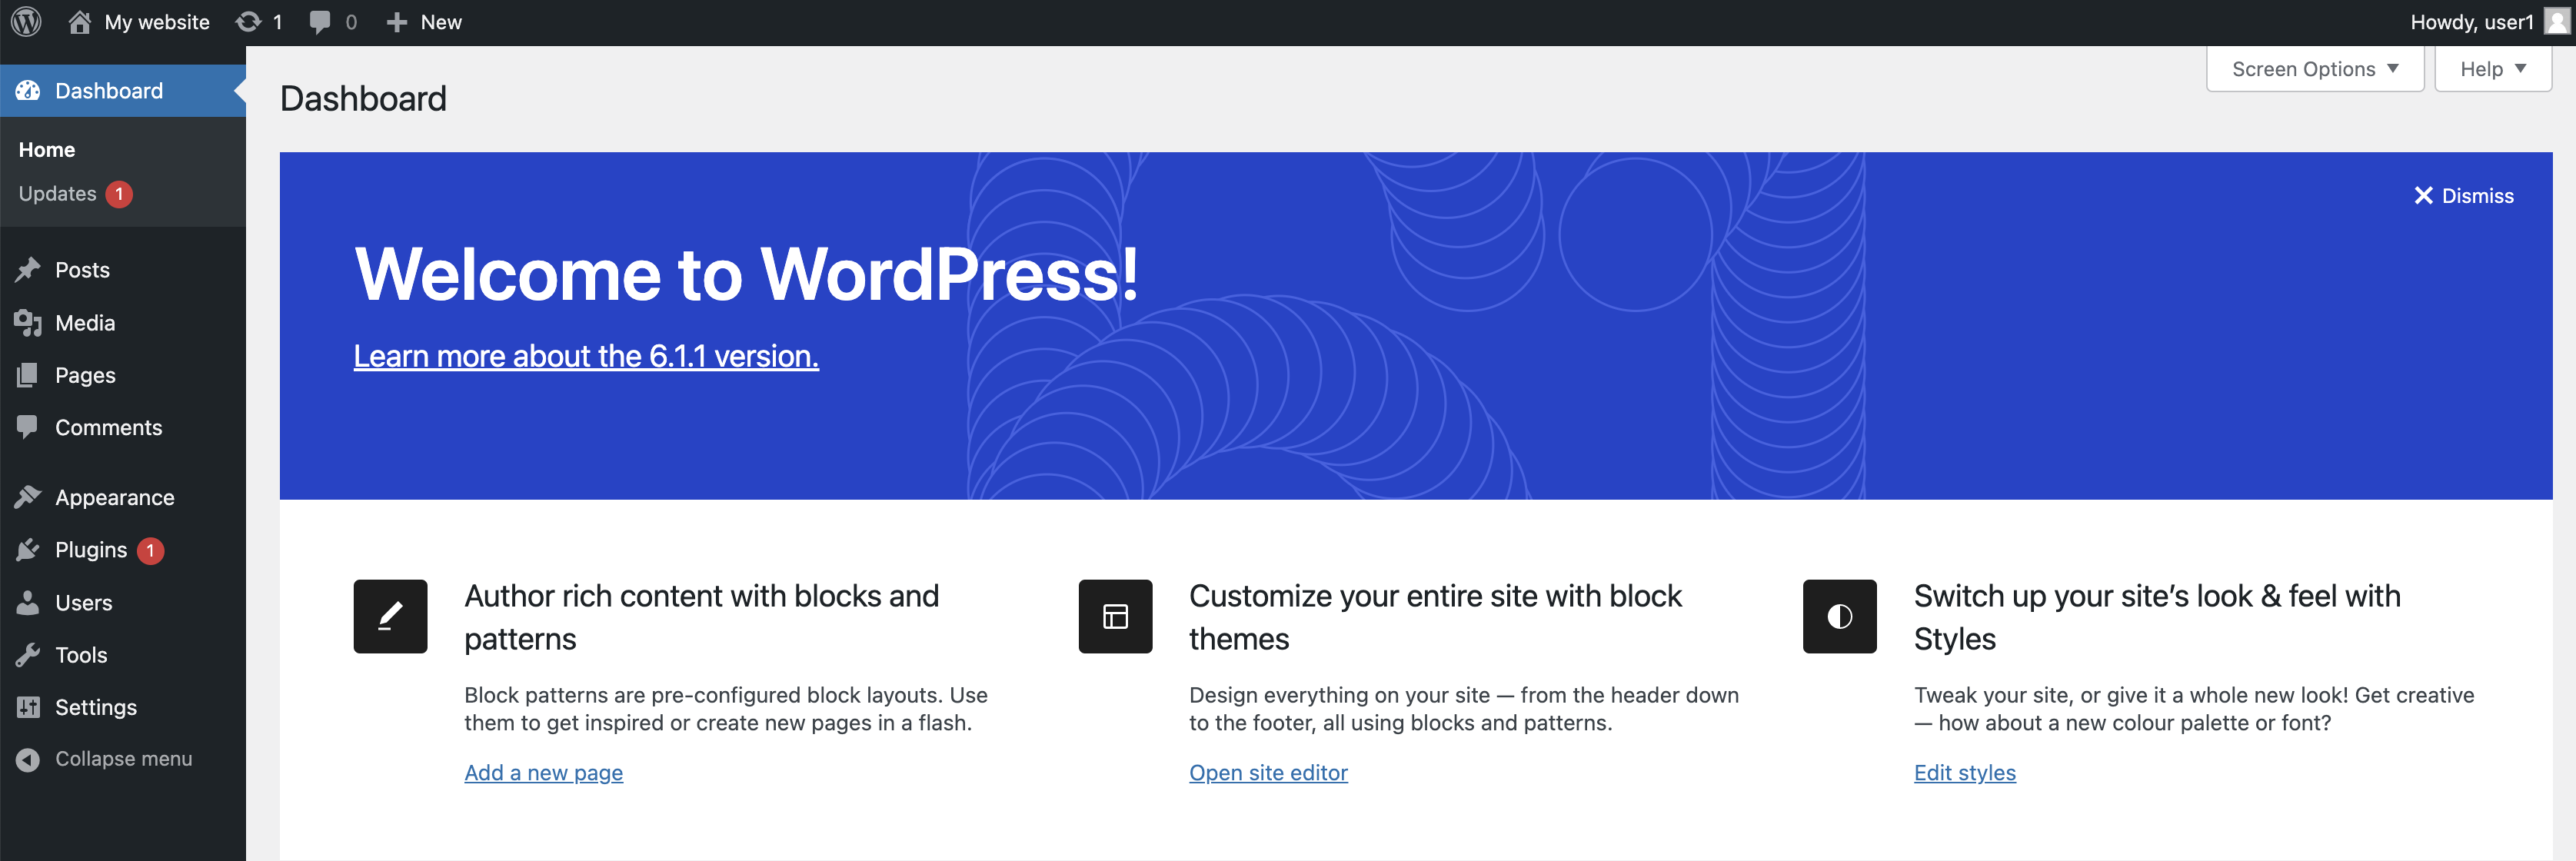Expand the Help dropdown
The image size is (2576, 861).
[2492, 69]
